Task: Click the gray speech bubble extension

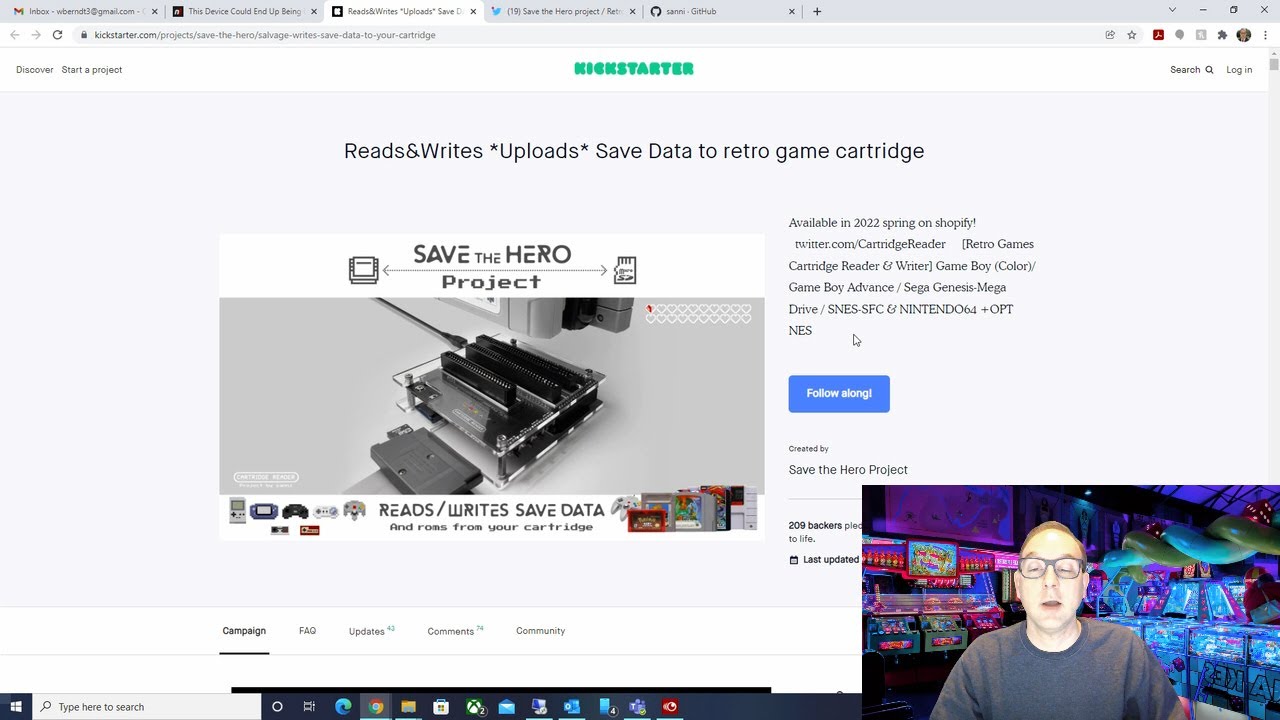Action: click(1179, 35)
